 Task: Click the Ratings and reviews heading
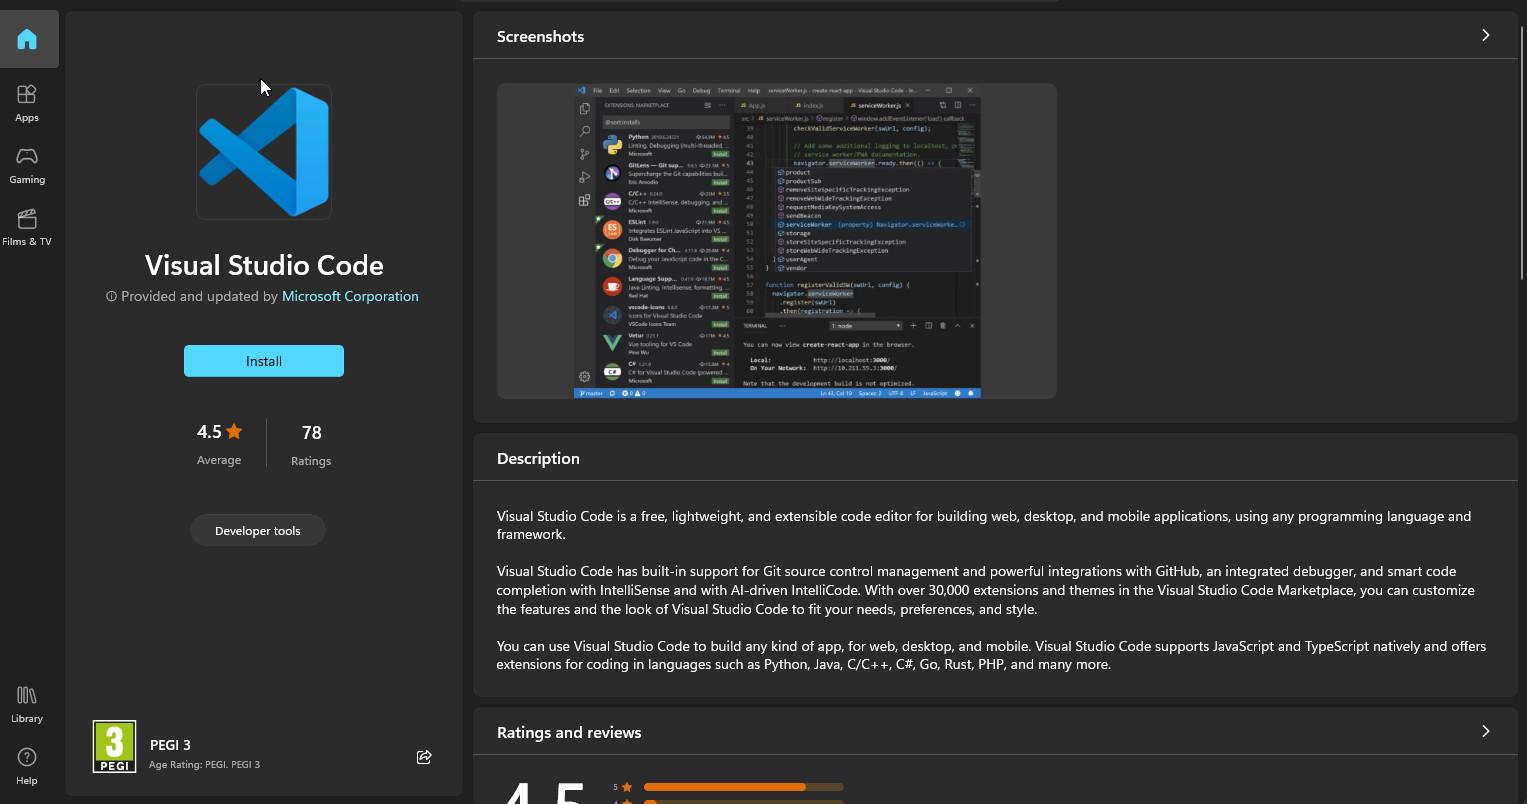[569, 732]
